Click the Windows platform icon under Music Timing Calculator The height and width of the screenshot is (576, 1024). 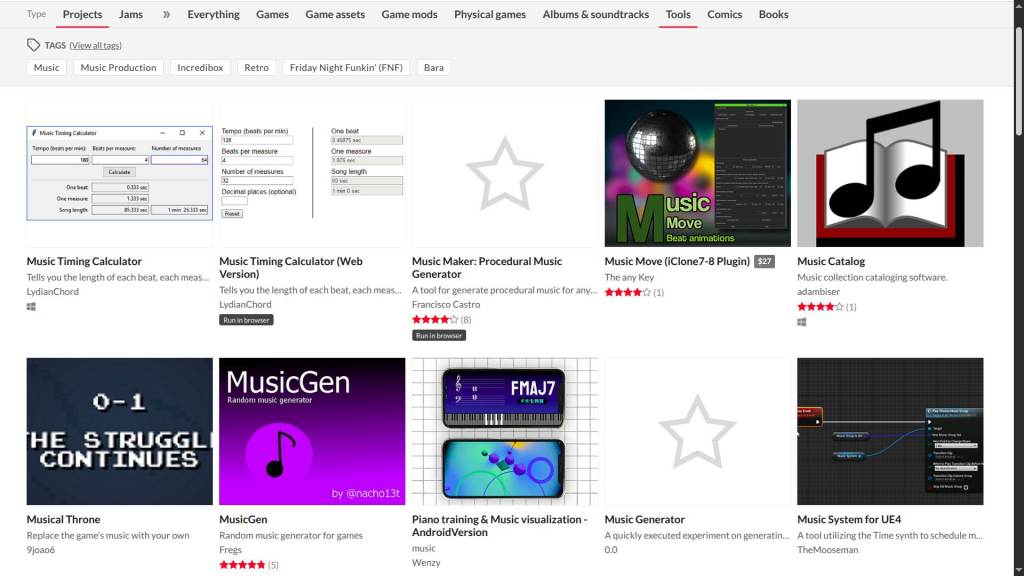(31, 306)
